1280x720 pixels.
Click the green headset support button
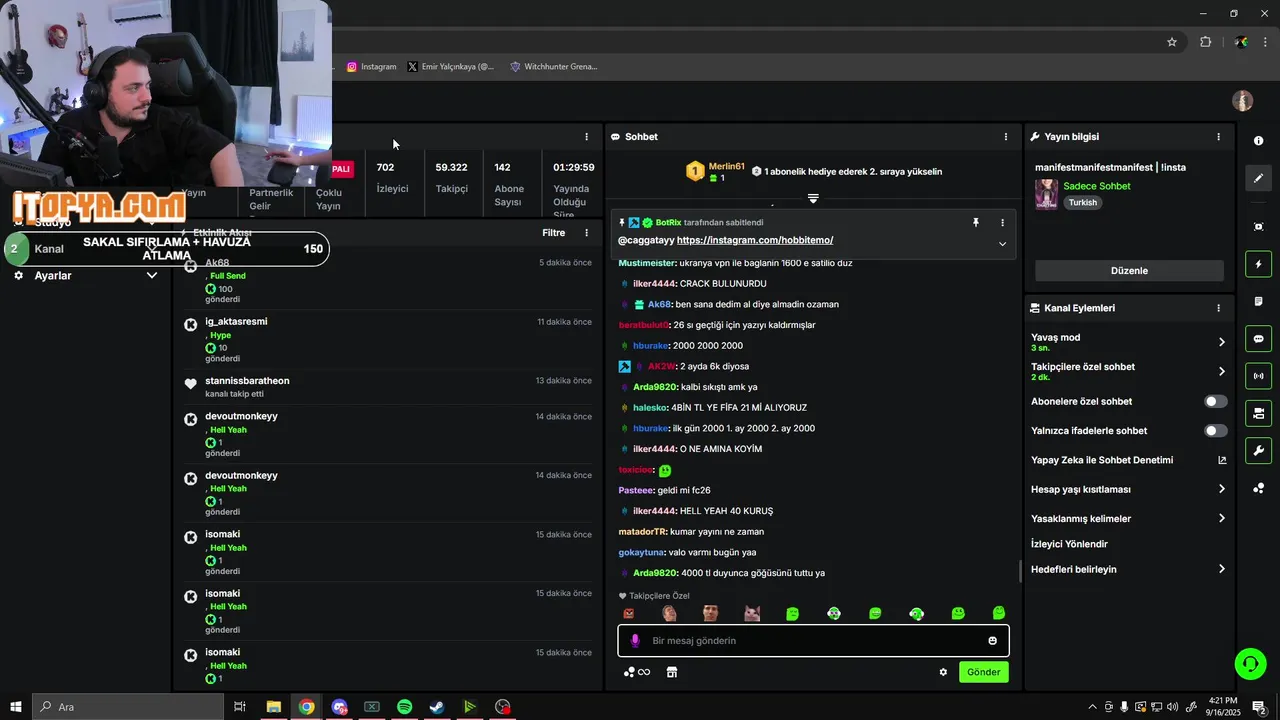click(x=1249, y=663)
